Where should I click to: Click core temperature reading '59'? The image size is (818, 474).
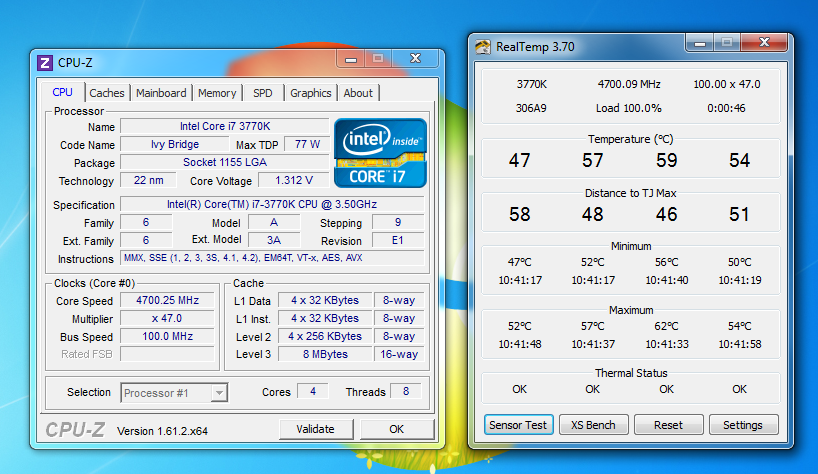(x=667, y=160)
